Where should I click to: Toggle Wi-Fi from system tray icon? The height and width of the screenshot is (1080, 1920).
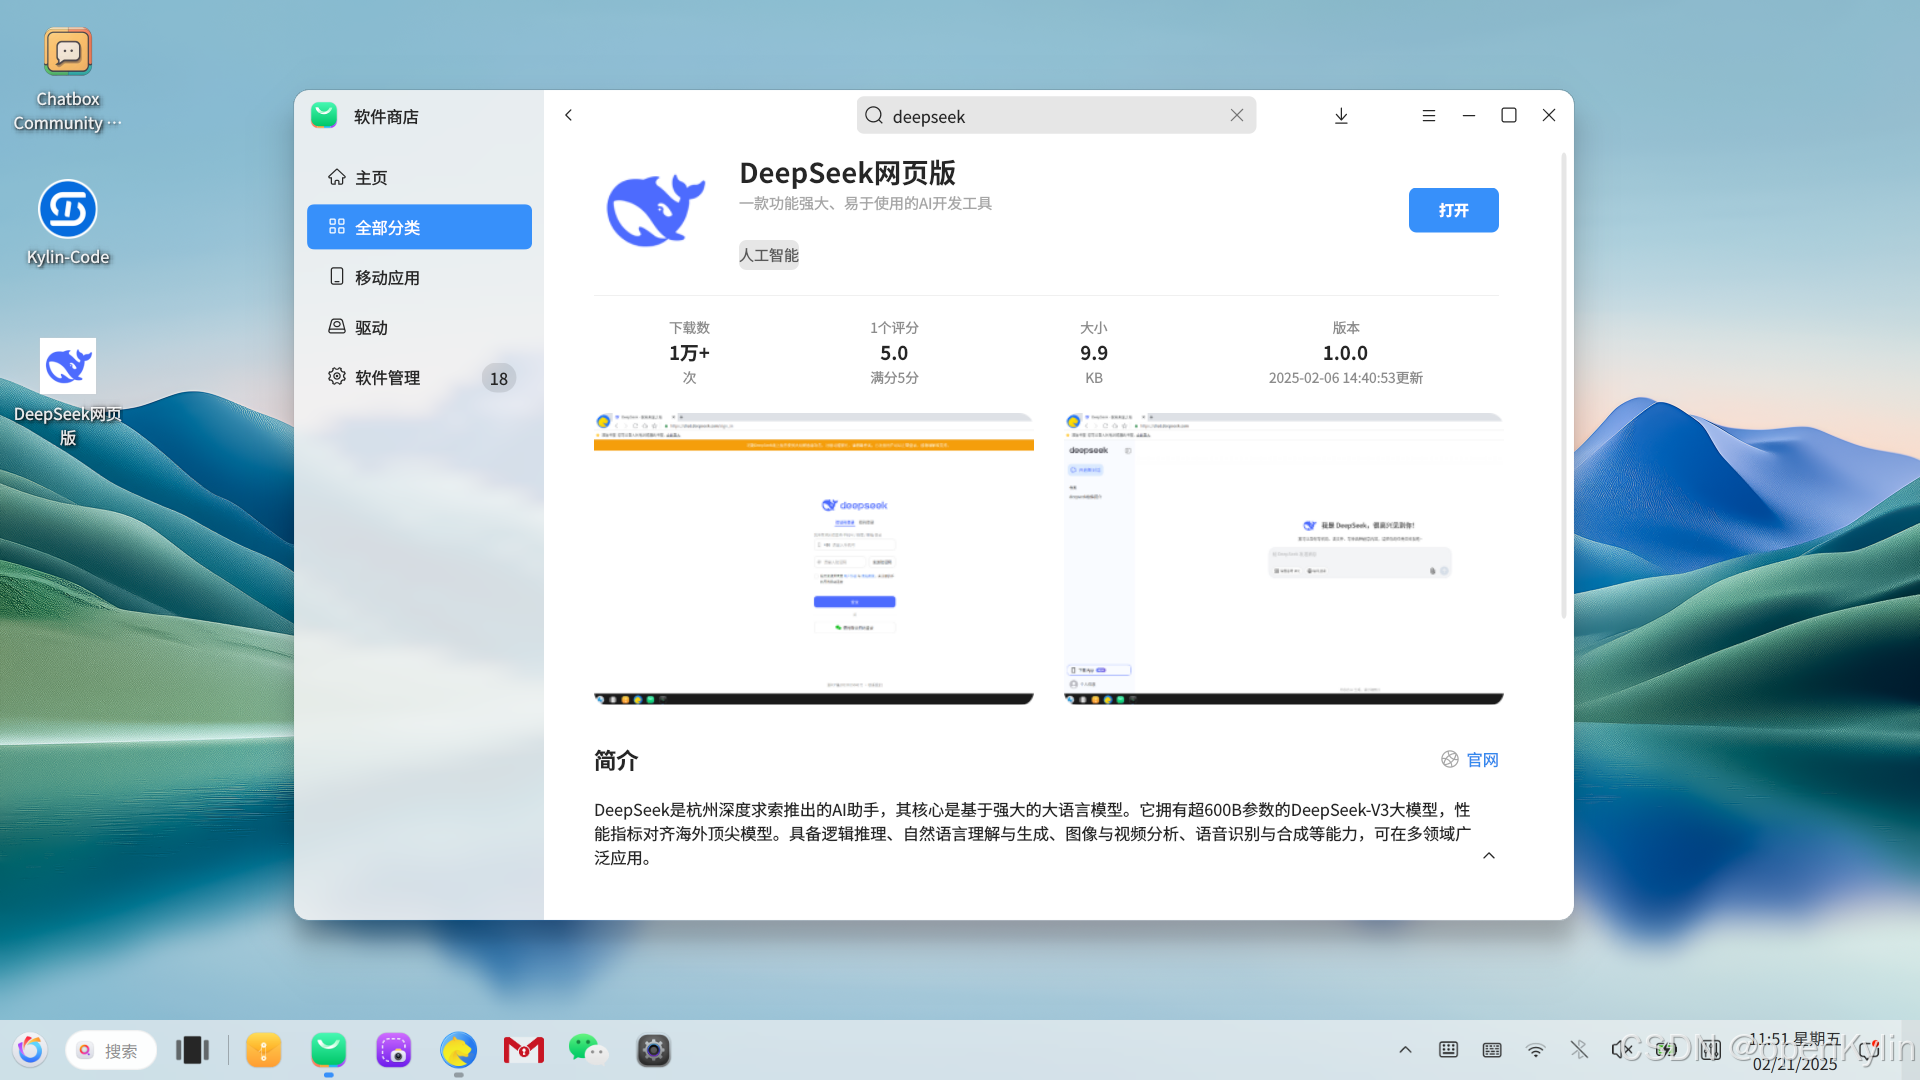point(1535,1049)
